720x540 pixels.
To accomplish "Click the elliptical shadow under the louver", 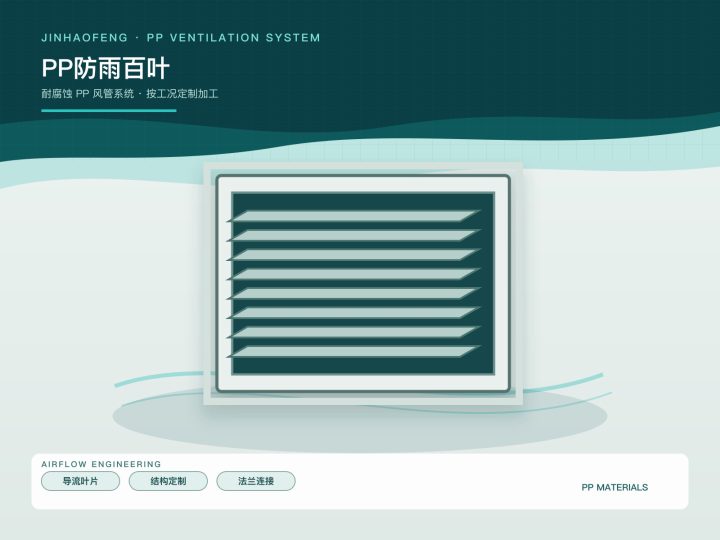I will click(x=360, y=427).
